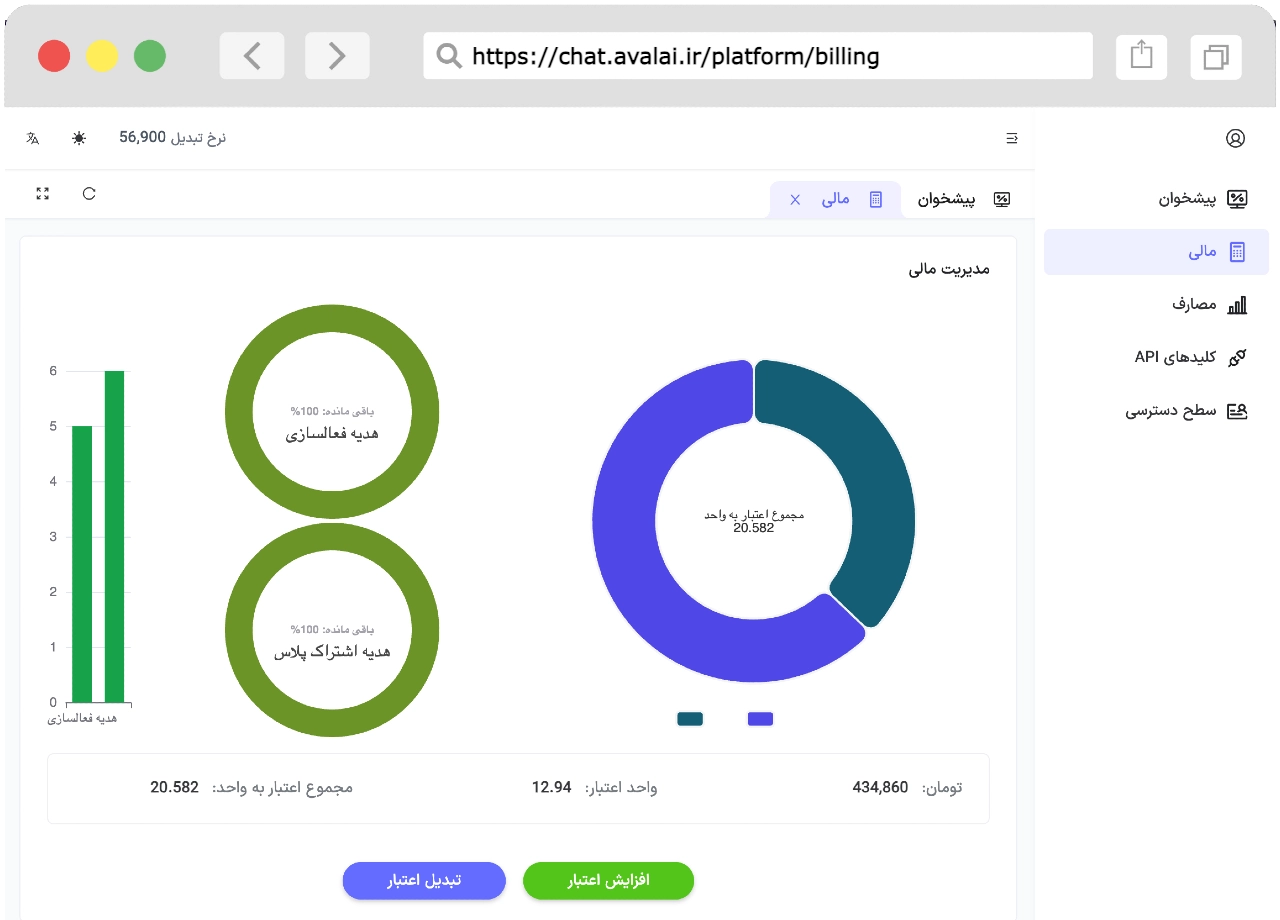Open the browser tabs overview icon
The height and width of the screenshot is (920, 1280).
click(x=1216, y=56)
